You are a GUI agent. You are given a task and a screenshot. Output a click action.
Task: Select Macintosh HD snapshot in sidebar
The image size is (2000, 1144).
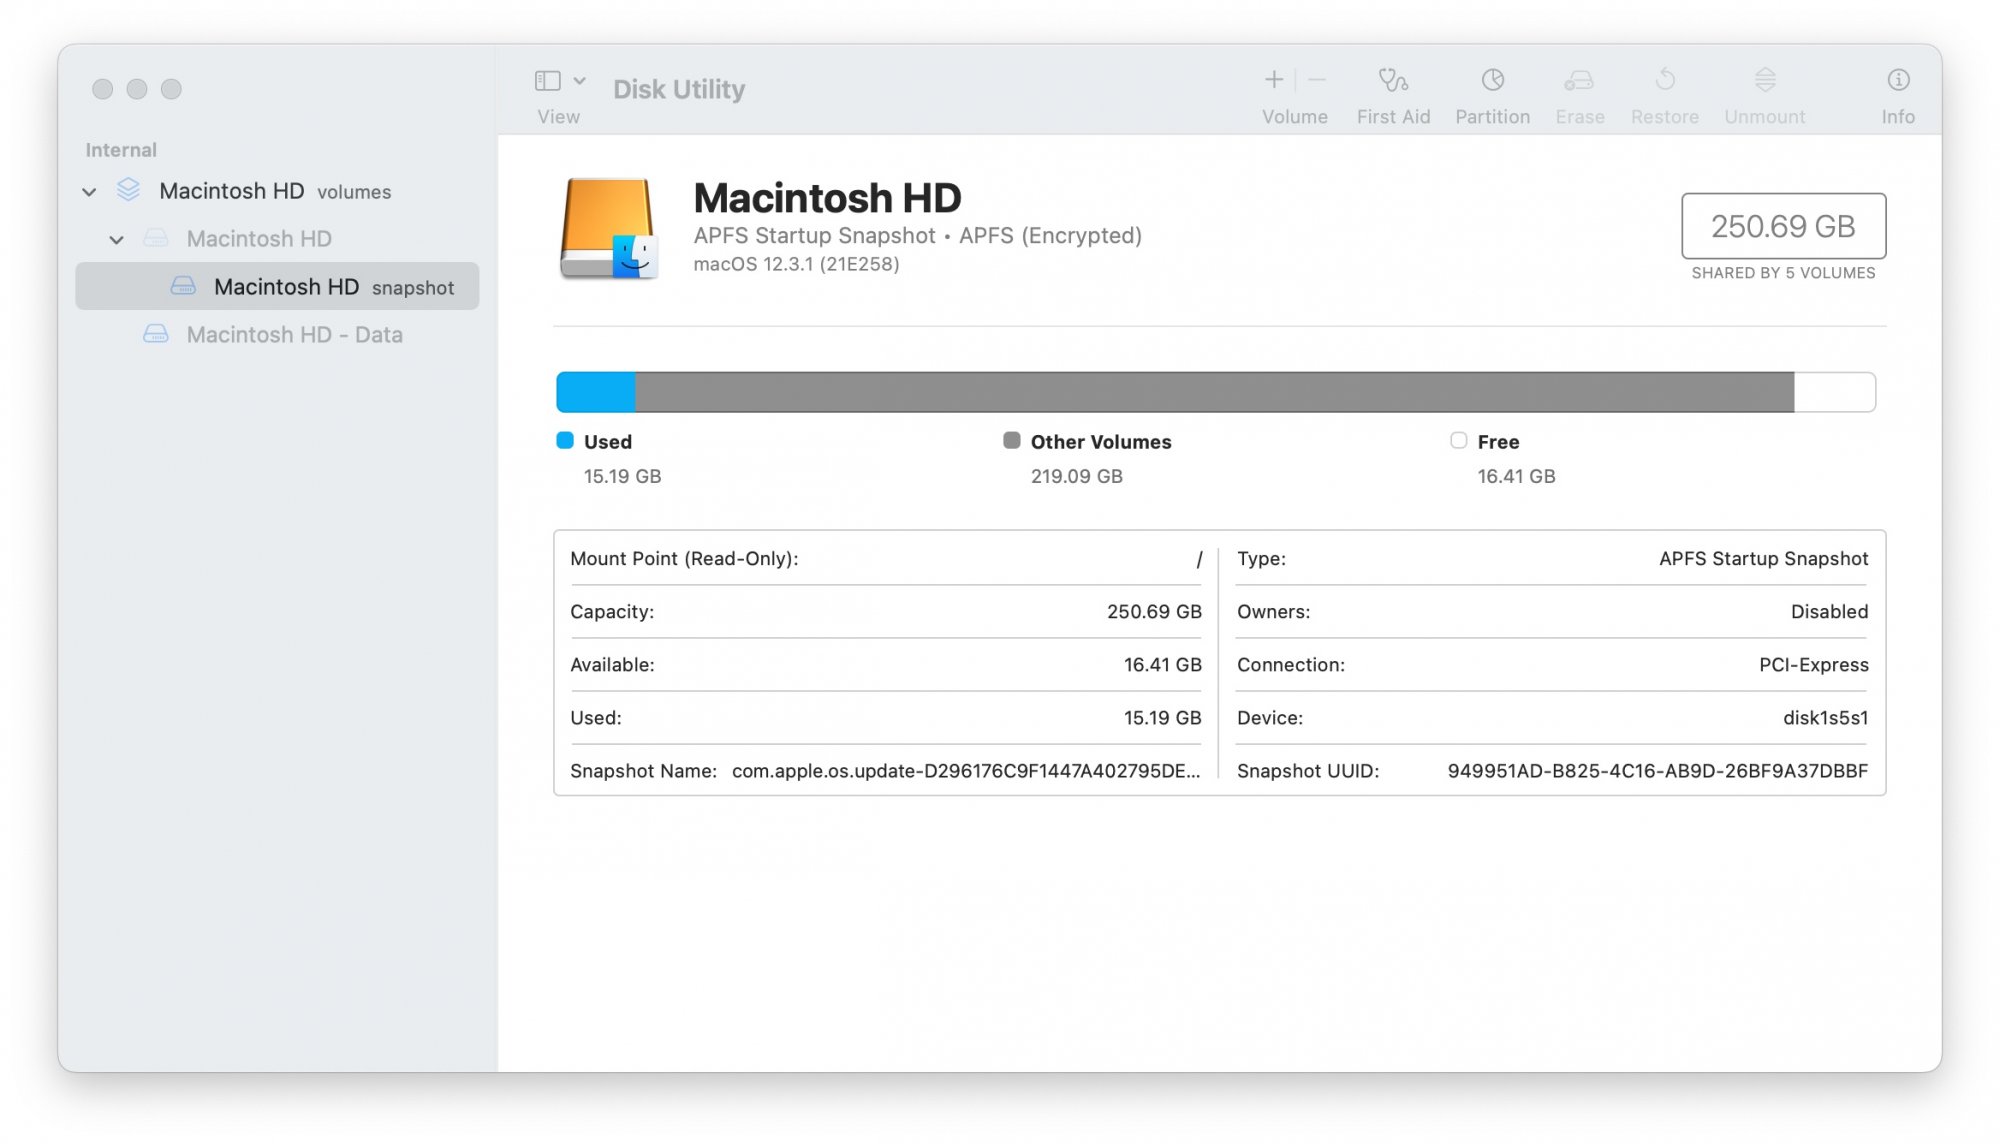click(x=277, y=287)
